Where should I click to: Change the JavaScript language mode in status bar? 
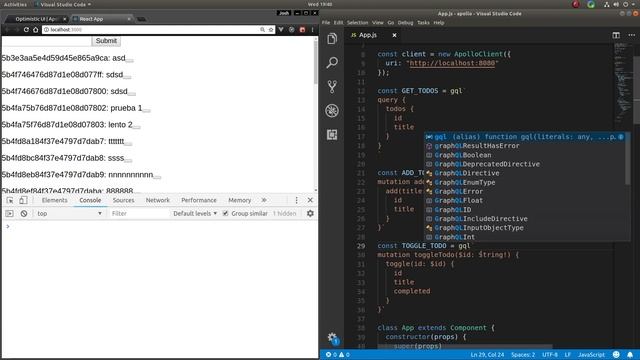click(x=591, y=355)
